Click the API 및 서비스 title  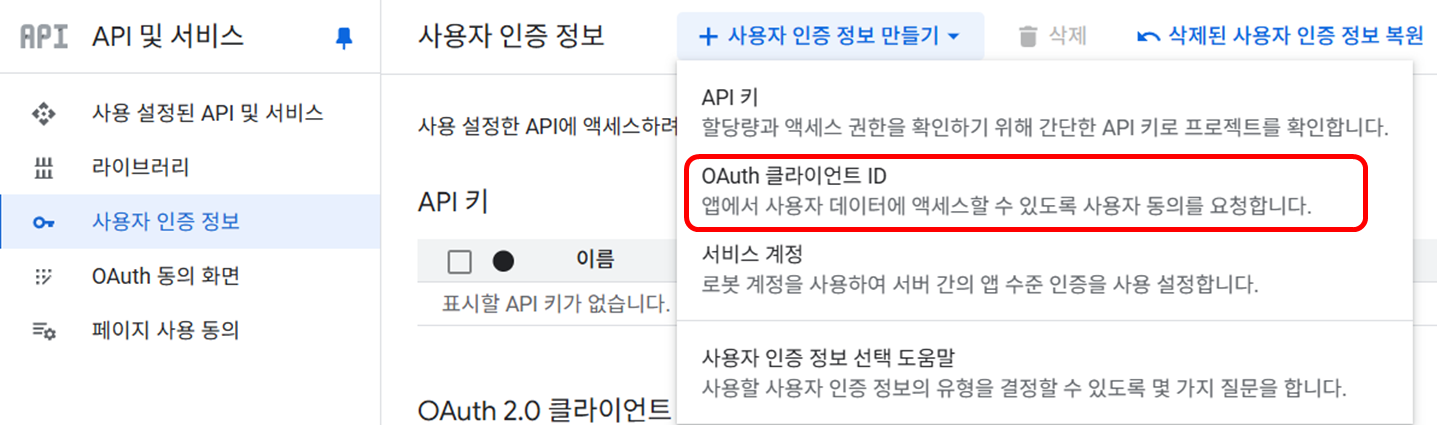(x=168, y=37)
